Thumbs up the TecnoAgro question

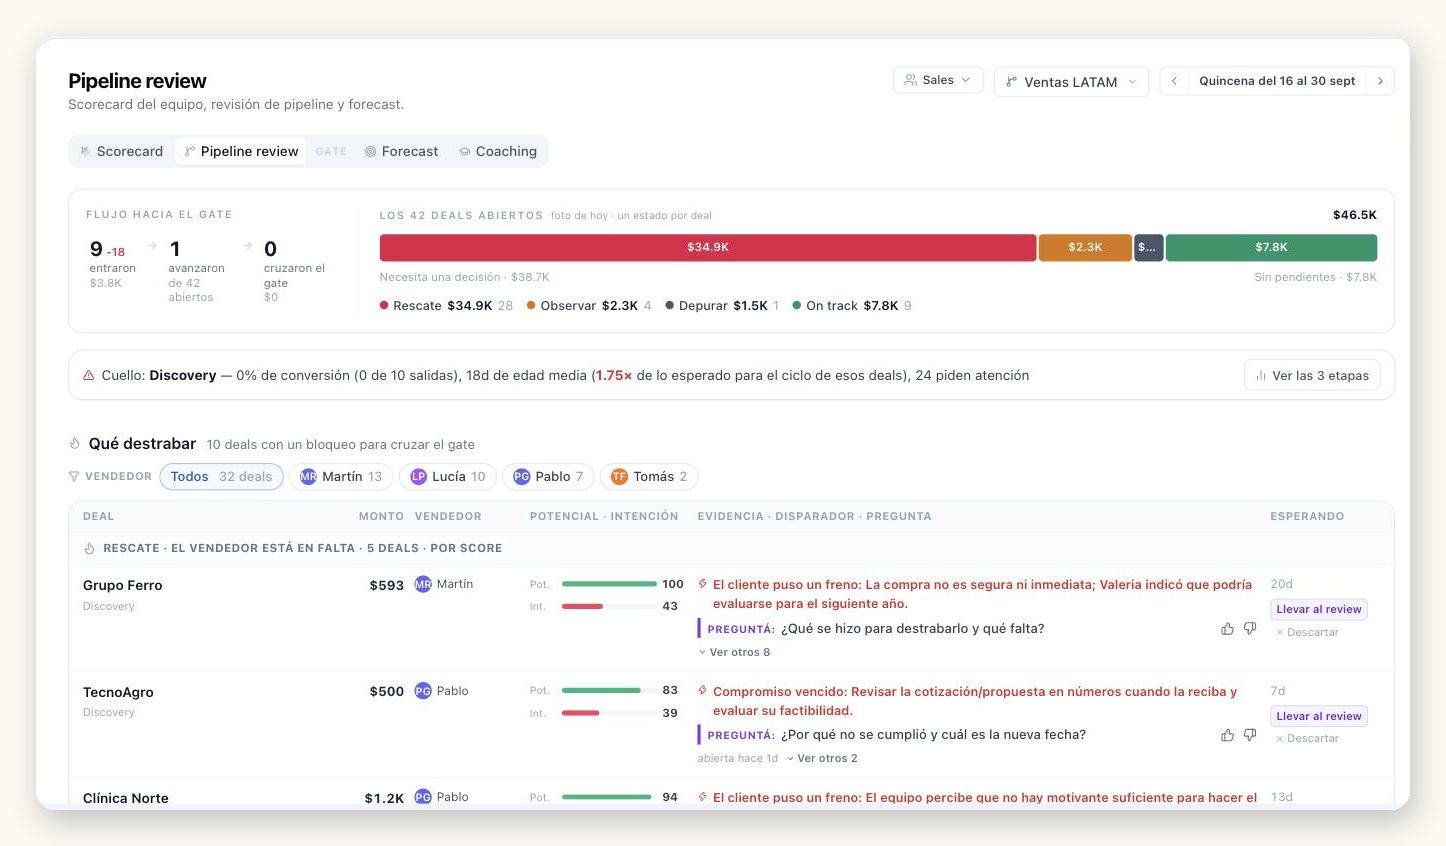[x=1227, y=735]
